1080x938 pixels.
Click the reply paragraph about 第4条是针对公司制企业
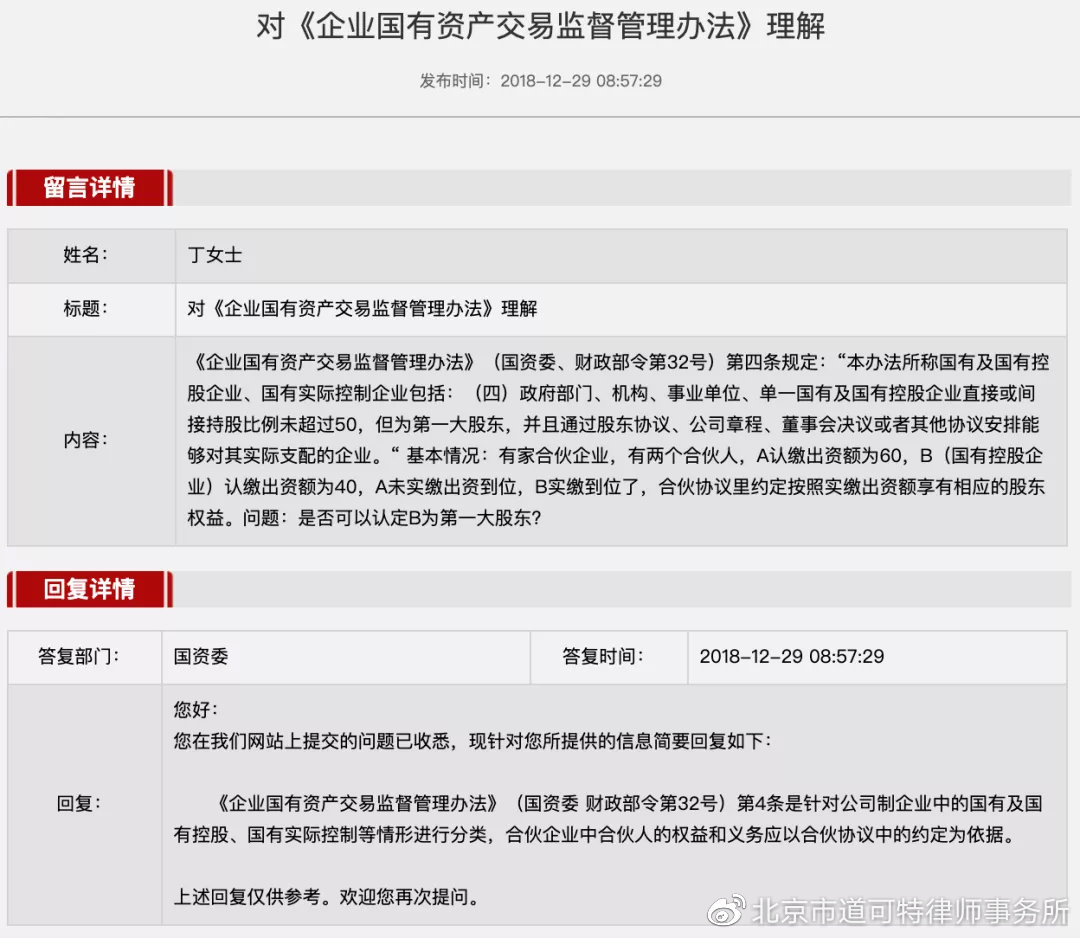click(x=608, y=819)
